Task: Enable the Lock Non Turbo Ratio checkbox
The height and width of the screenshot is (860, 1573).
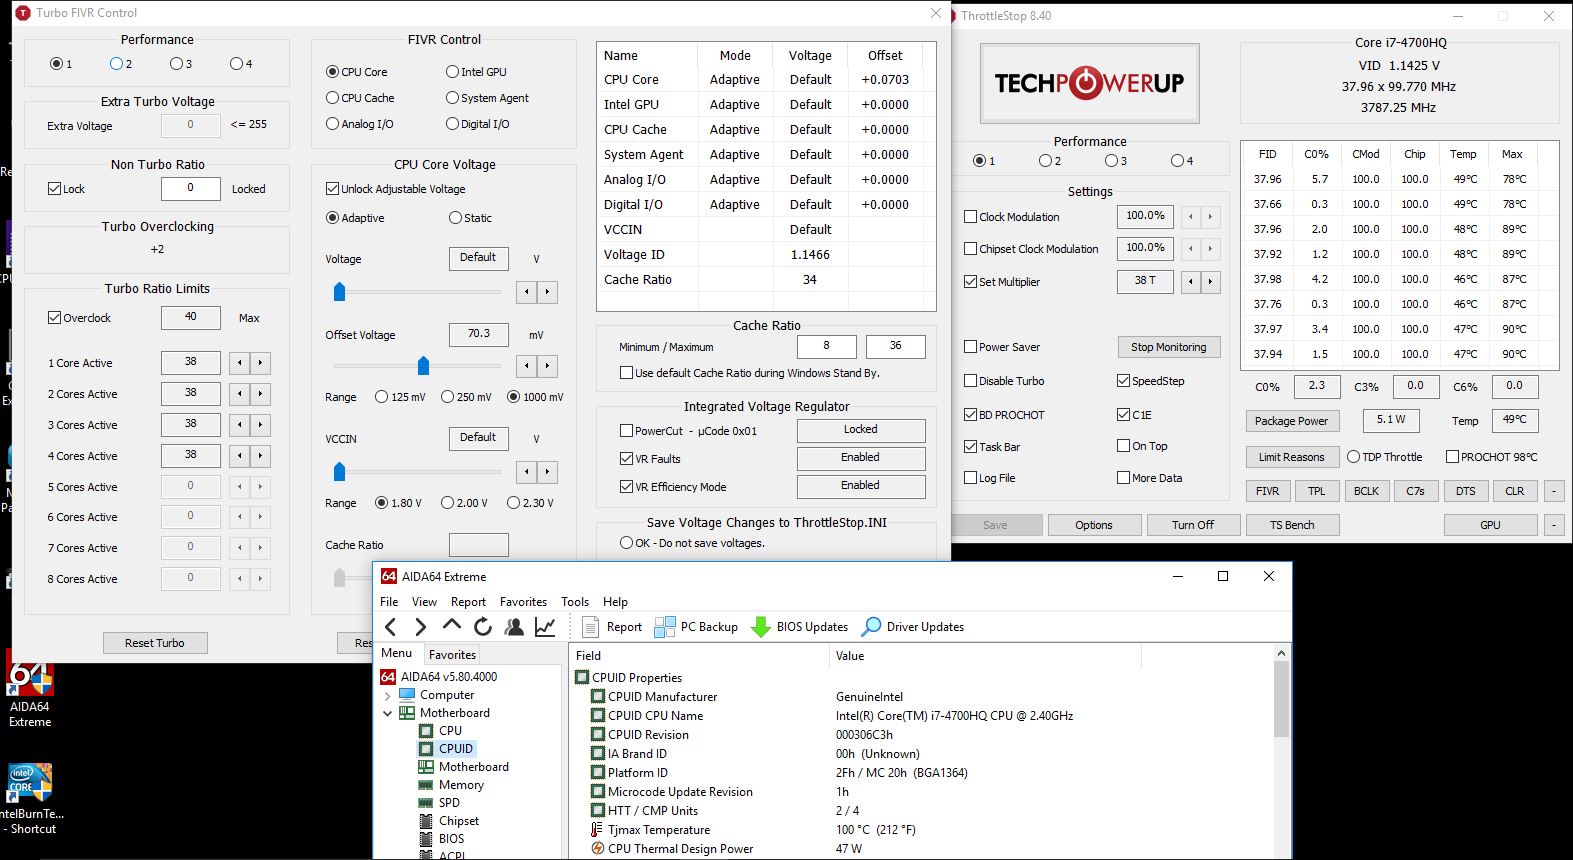Action: (x=55, y=189)
